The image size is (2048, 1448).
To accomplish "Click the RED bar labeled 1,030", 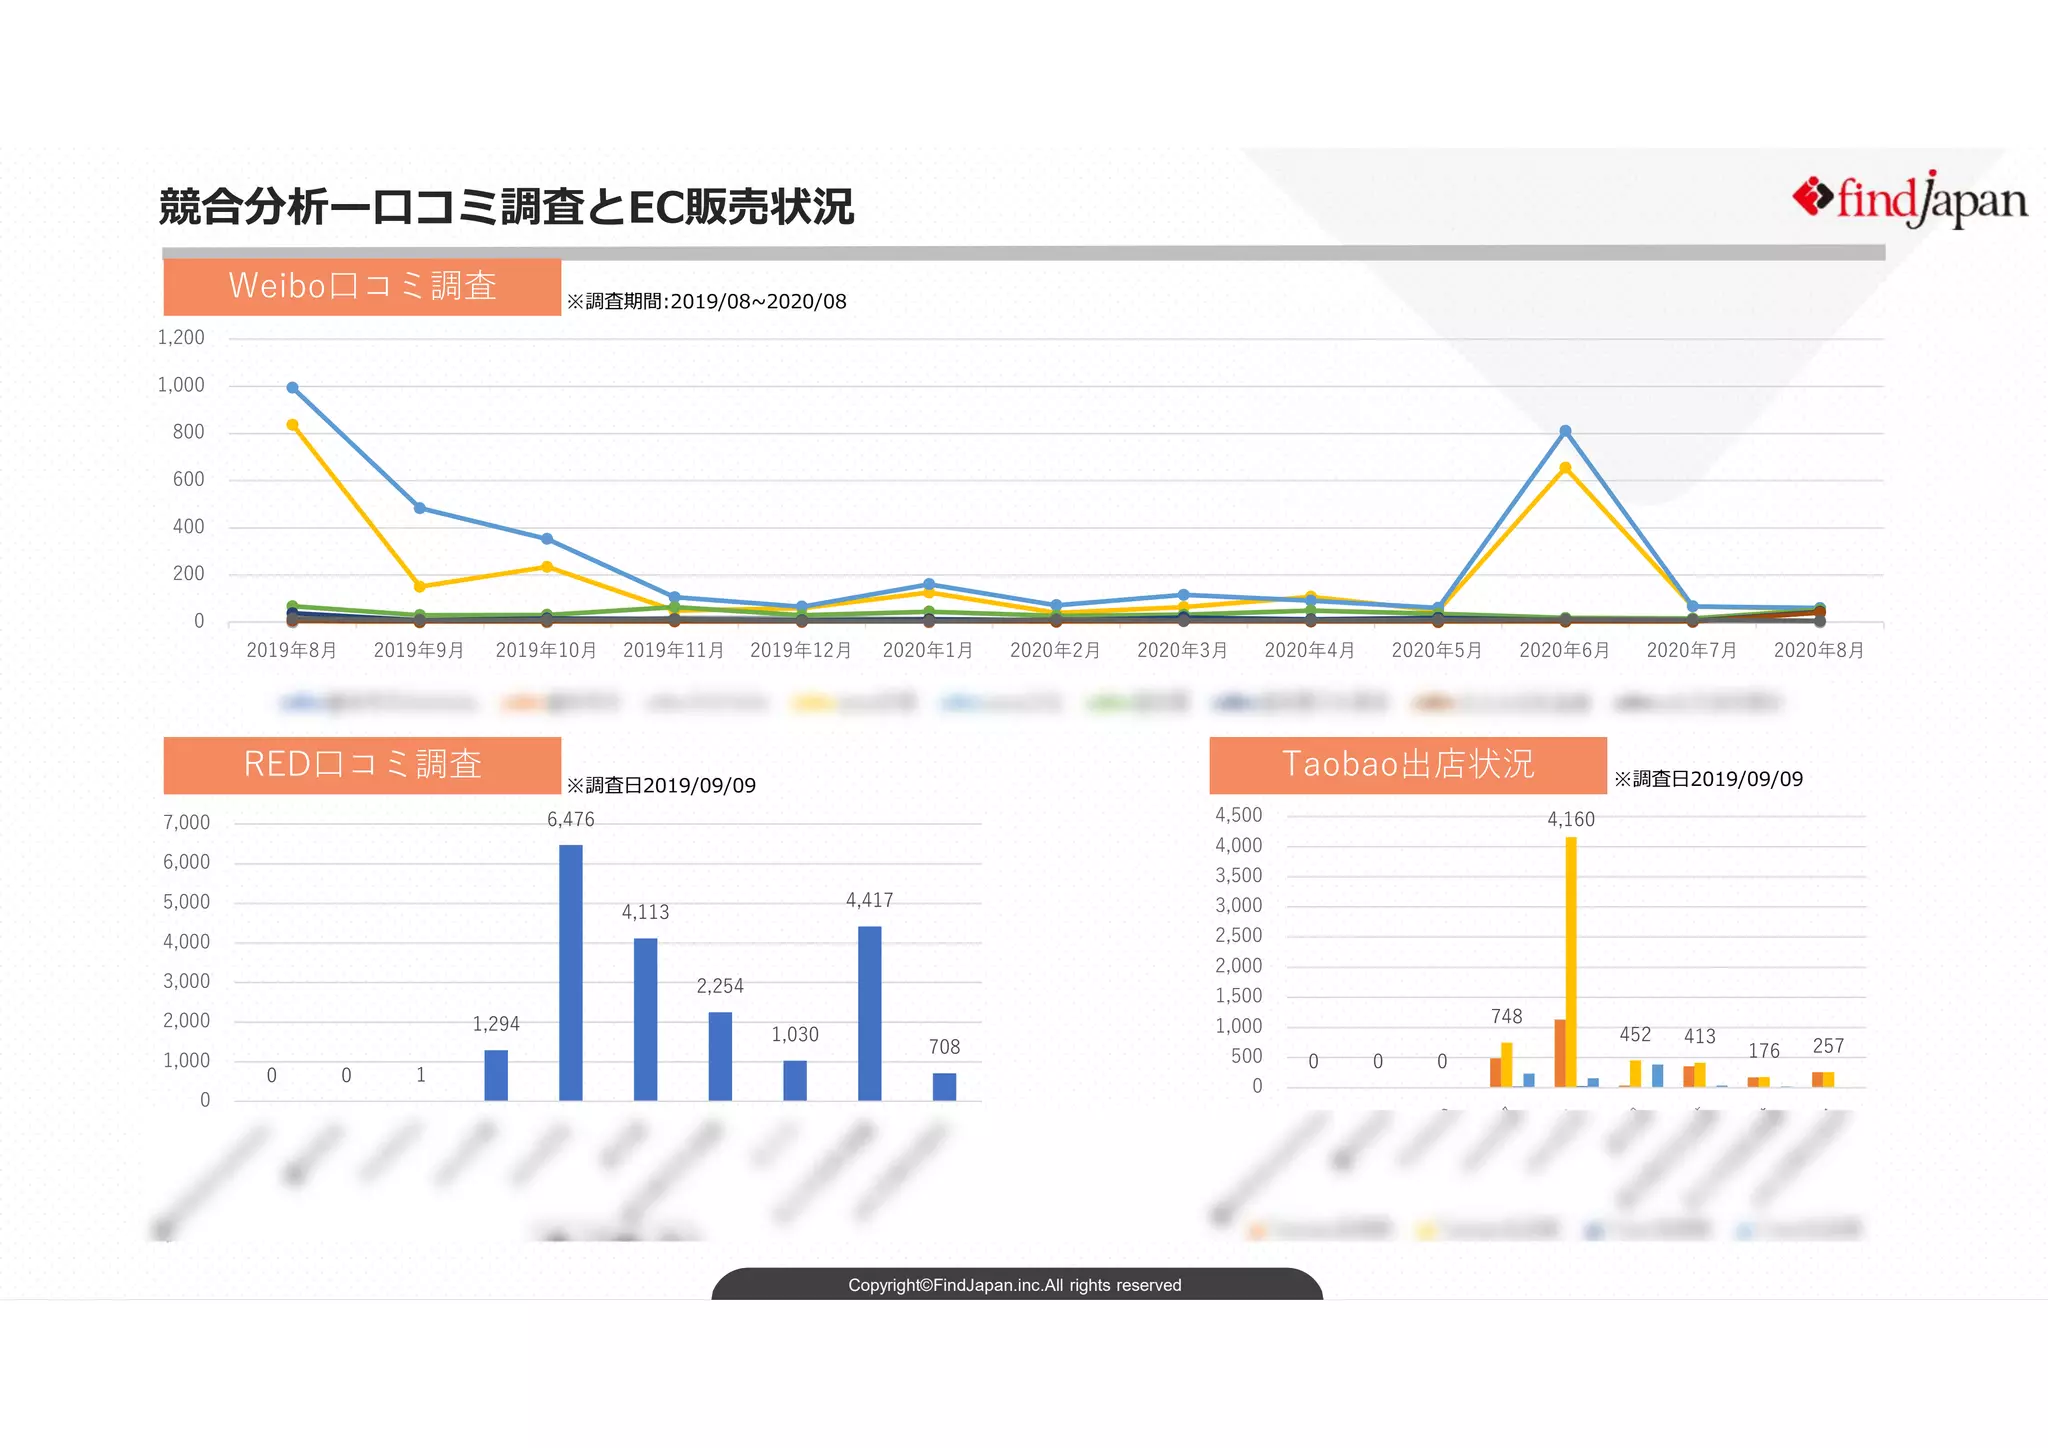I will coord(795,1081).
